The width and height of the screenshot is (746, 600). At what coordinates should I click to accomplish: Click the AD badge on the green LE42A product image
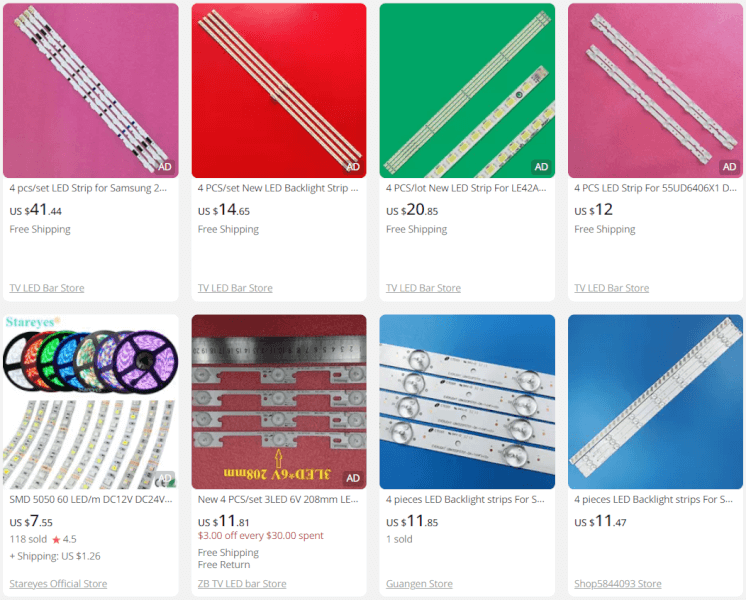pyautogui.click(x=541, y=167)
